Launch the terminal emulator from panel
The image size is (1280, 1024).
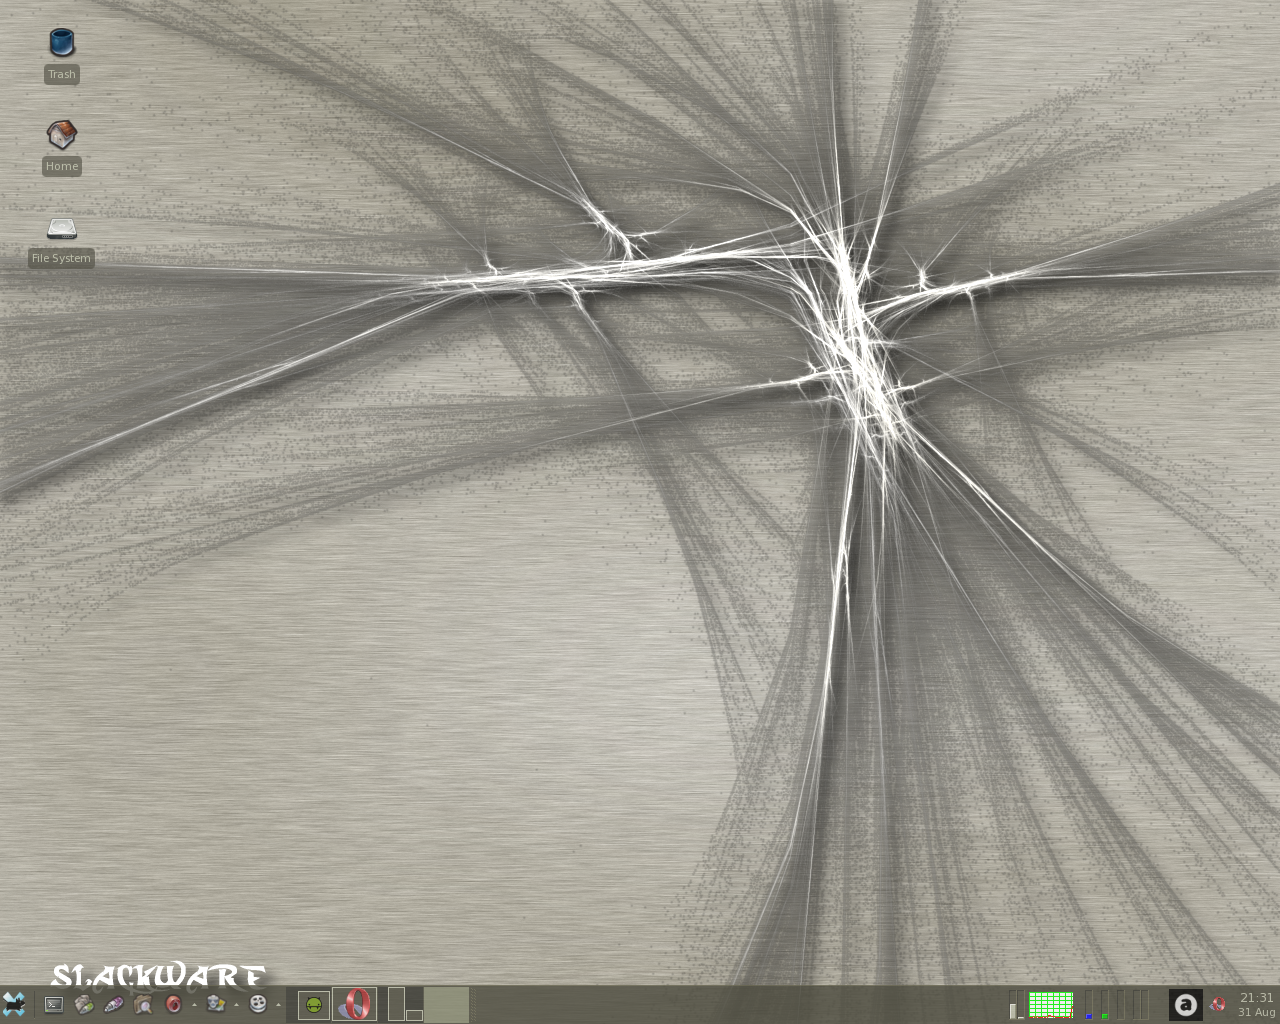pos(54,1004)
